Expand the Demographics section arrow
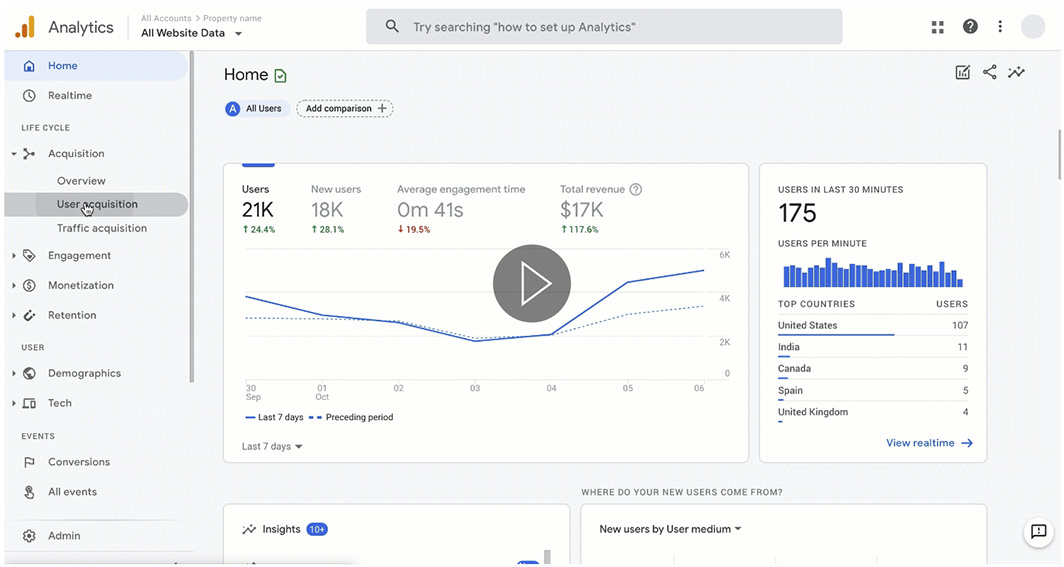1064x567 pixels. pyautogui.click(x=14, y=374)
